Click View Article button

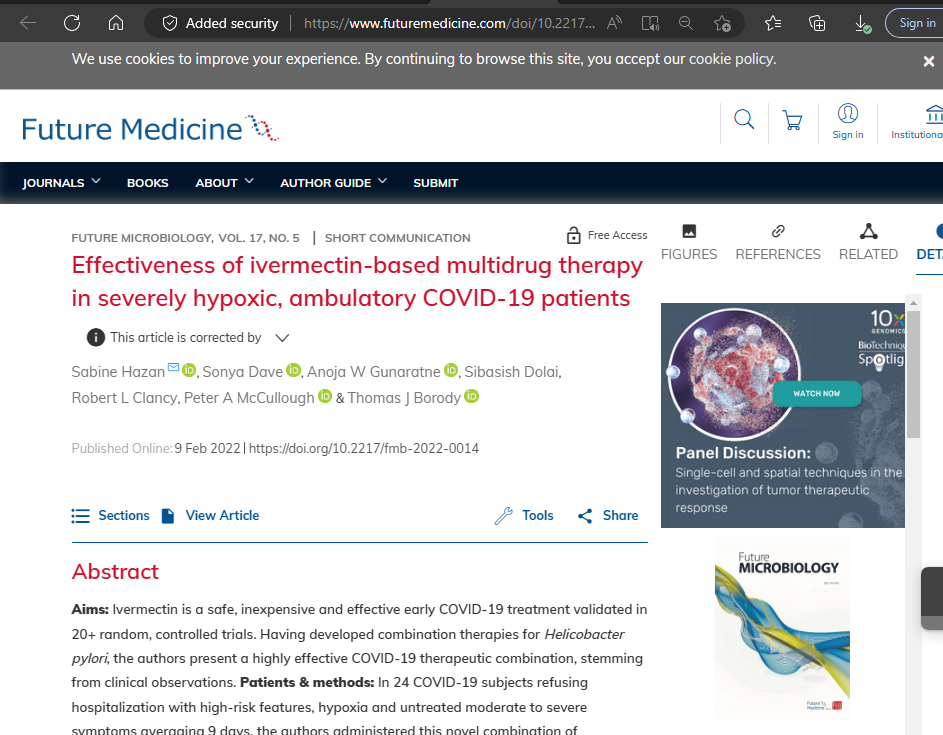(x=210, y=515)
